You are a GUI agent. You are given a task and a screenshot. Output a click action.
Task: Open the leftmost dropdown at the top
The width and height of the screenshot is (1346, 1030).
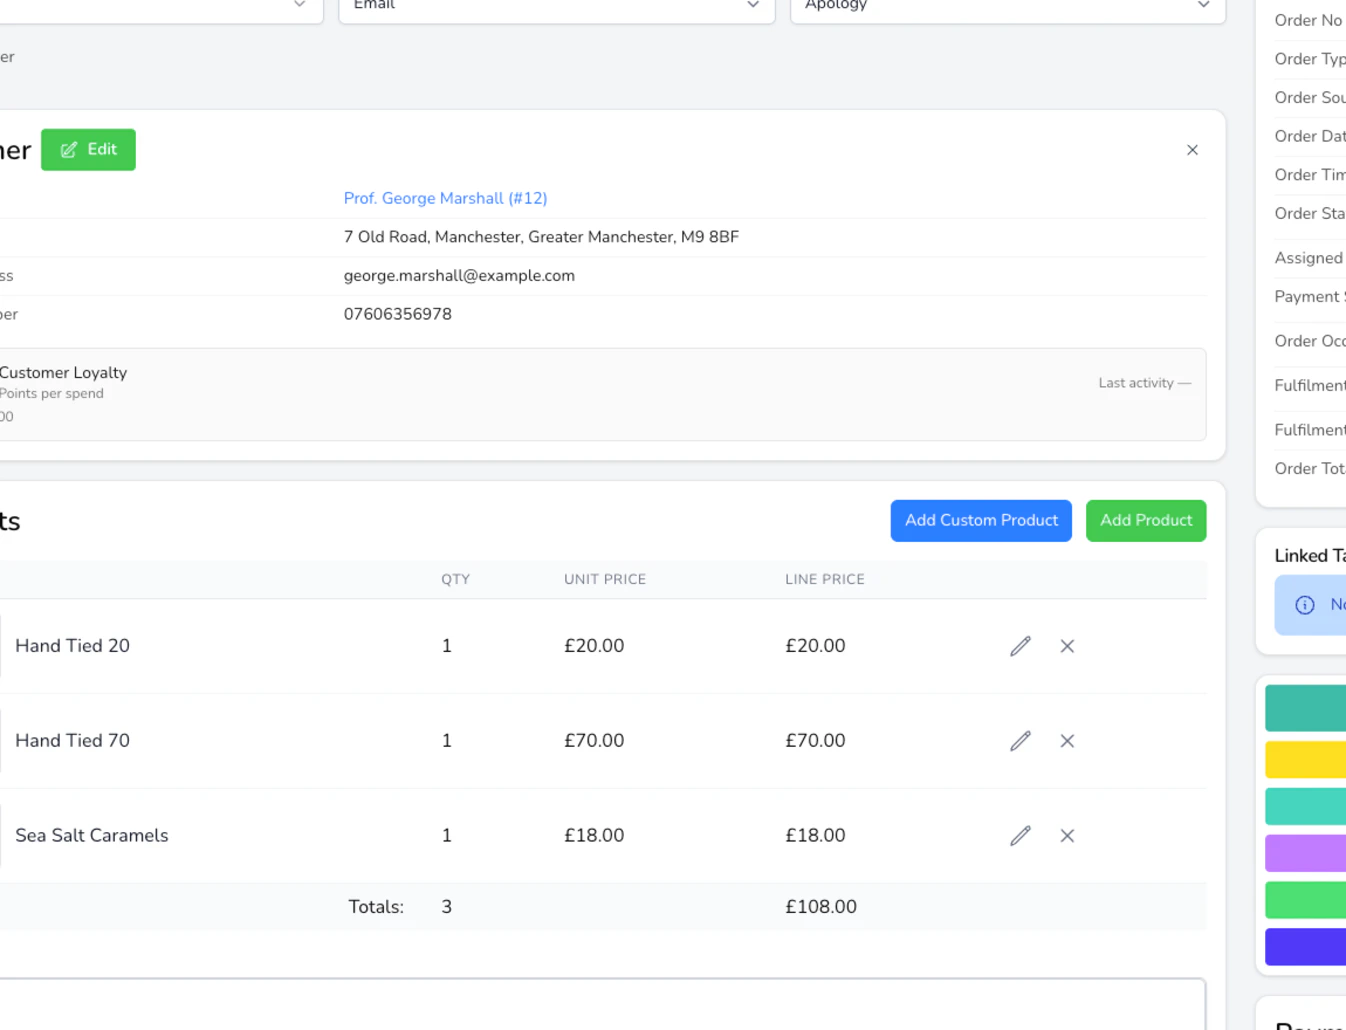pyautogui.click(x=160, y=6)
